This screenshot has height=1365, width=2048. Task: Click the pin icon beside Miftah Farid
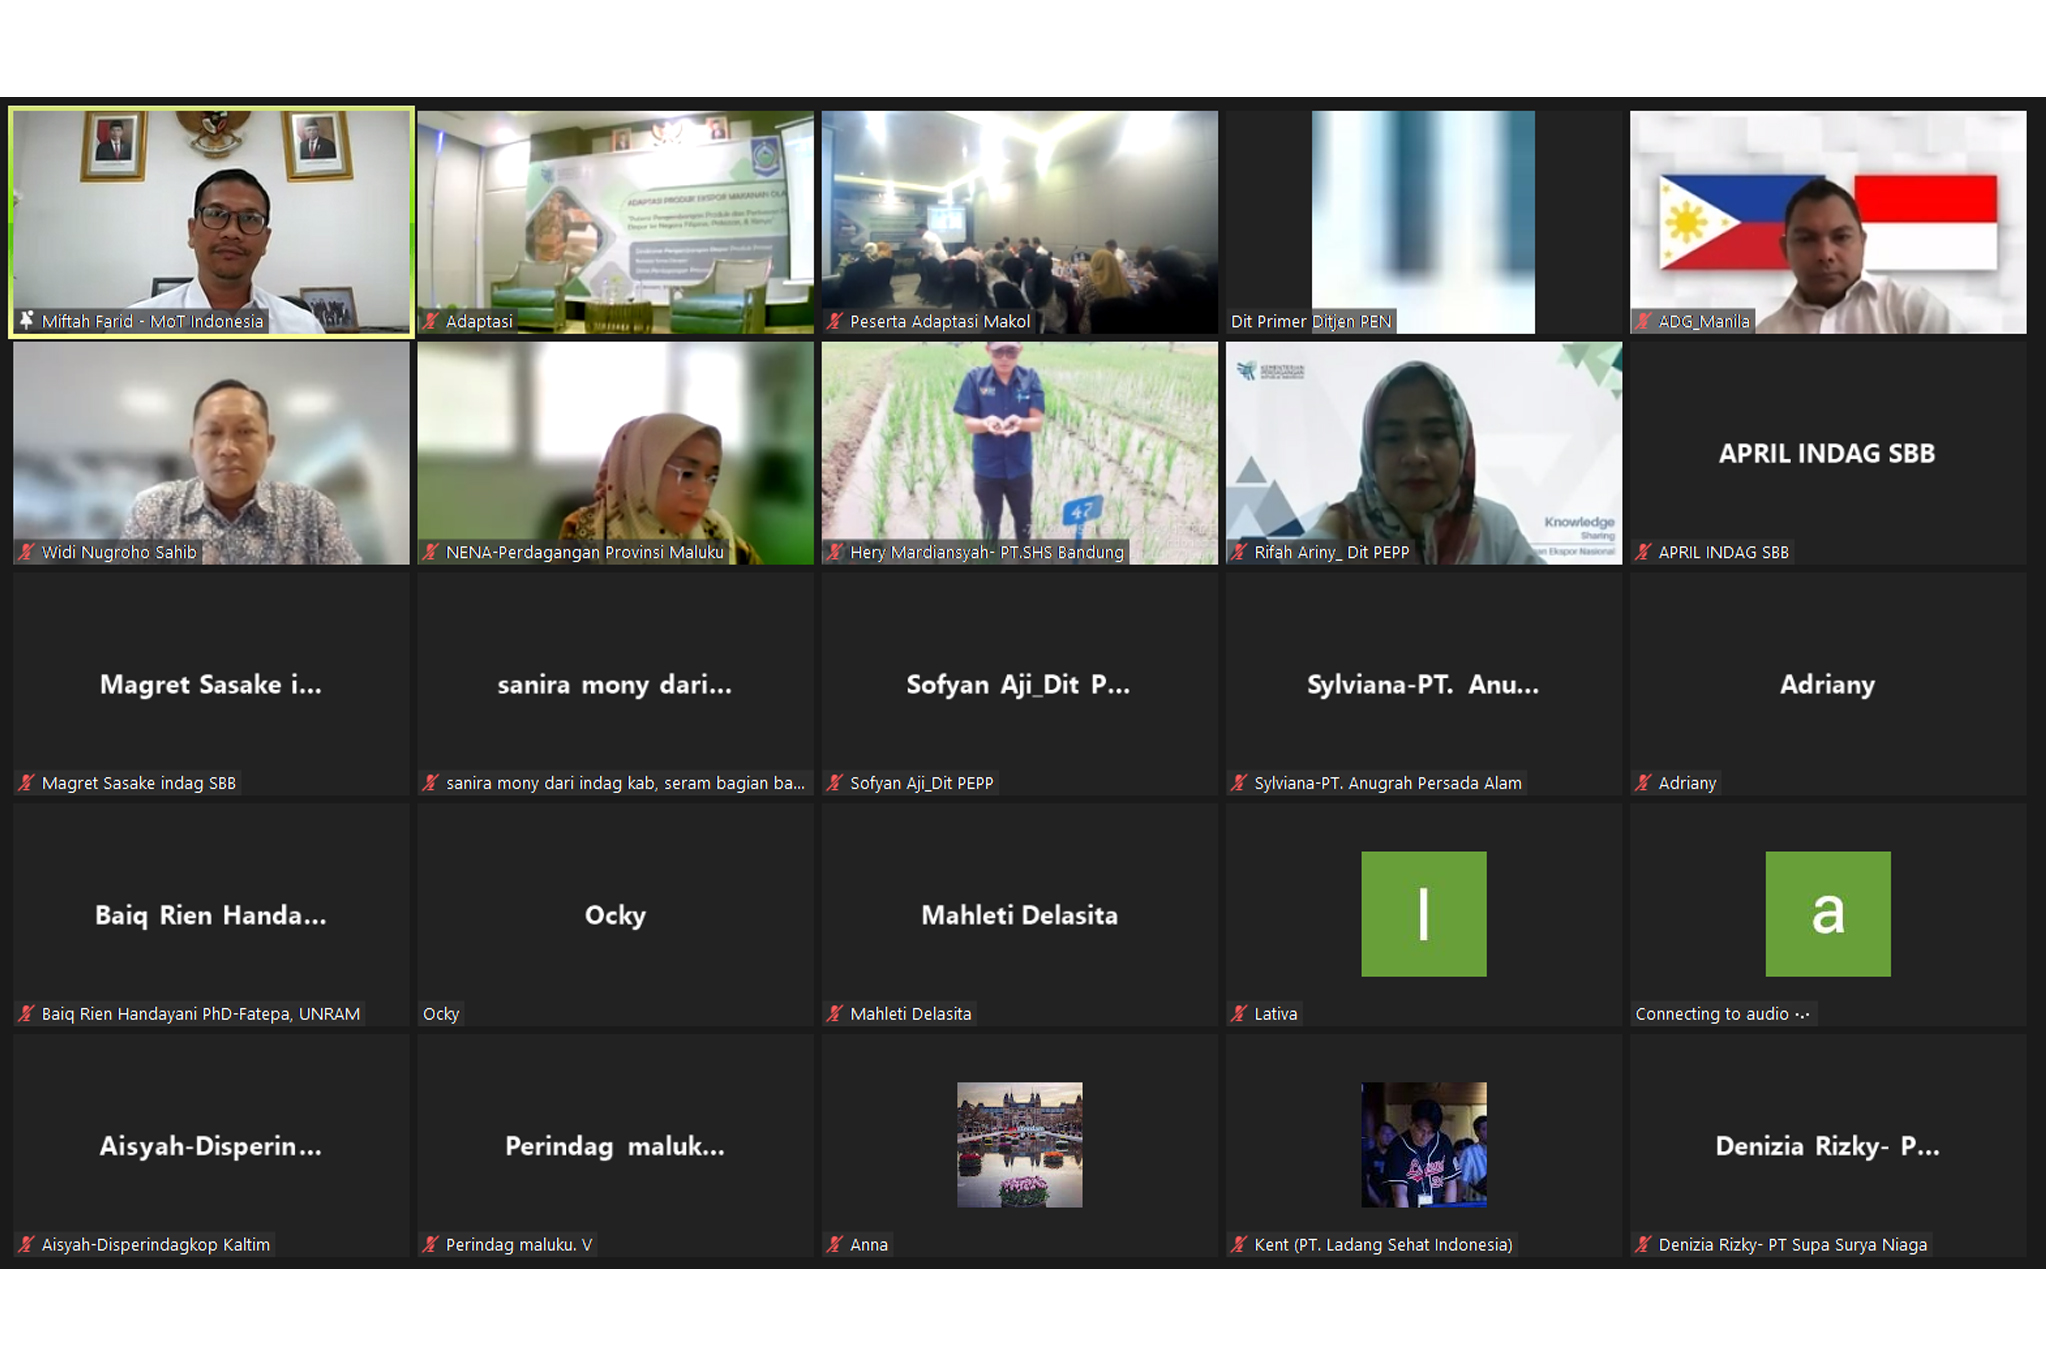point(27,320)
